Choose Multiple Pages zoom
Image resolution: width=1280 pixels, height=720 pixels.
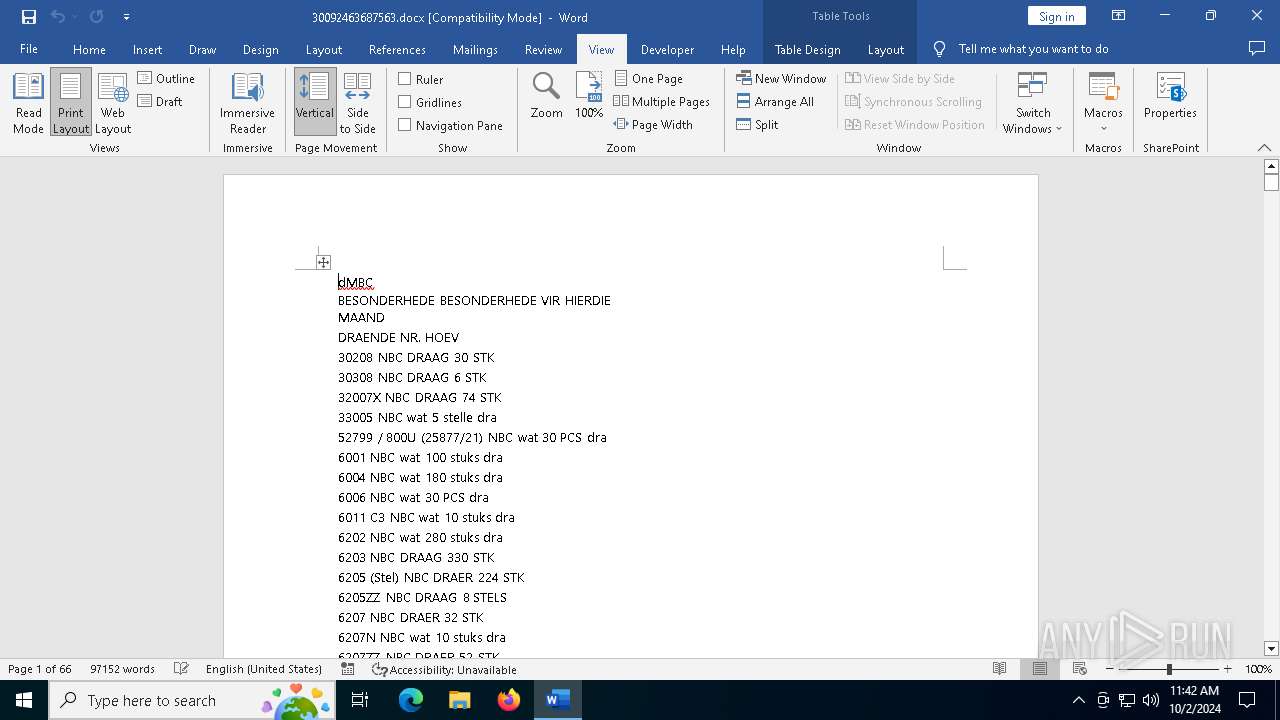pyautogui.click(x=661, y=101)
